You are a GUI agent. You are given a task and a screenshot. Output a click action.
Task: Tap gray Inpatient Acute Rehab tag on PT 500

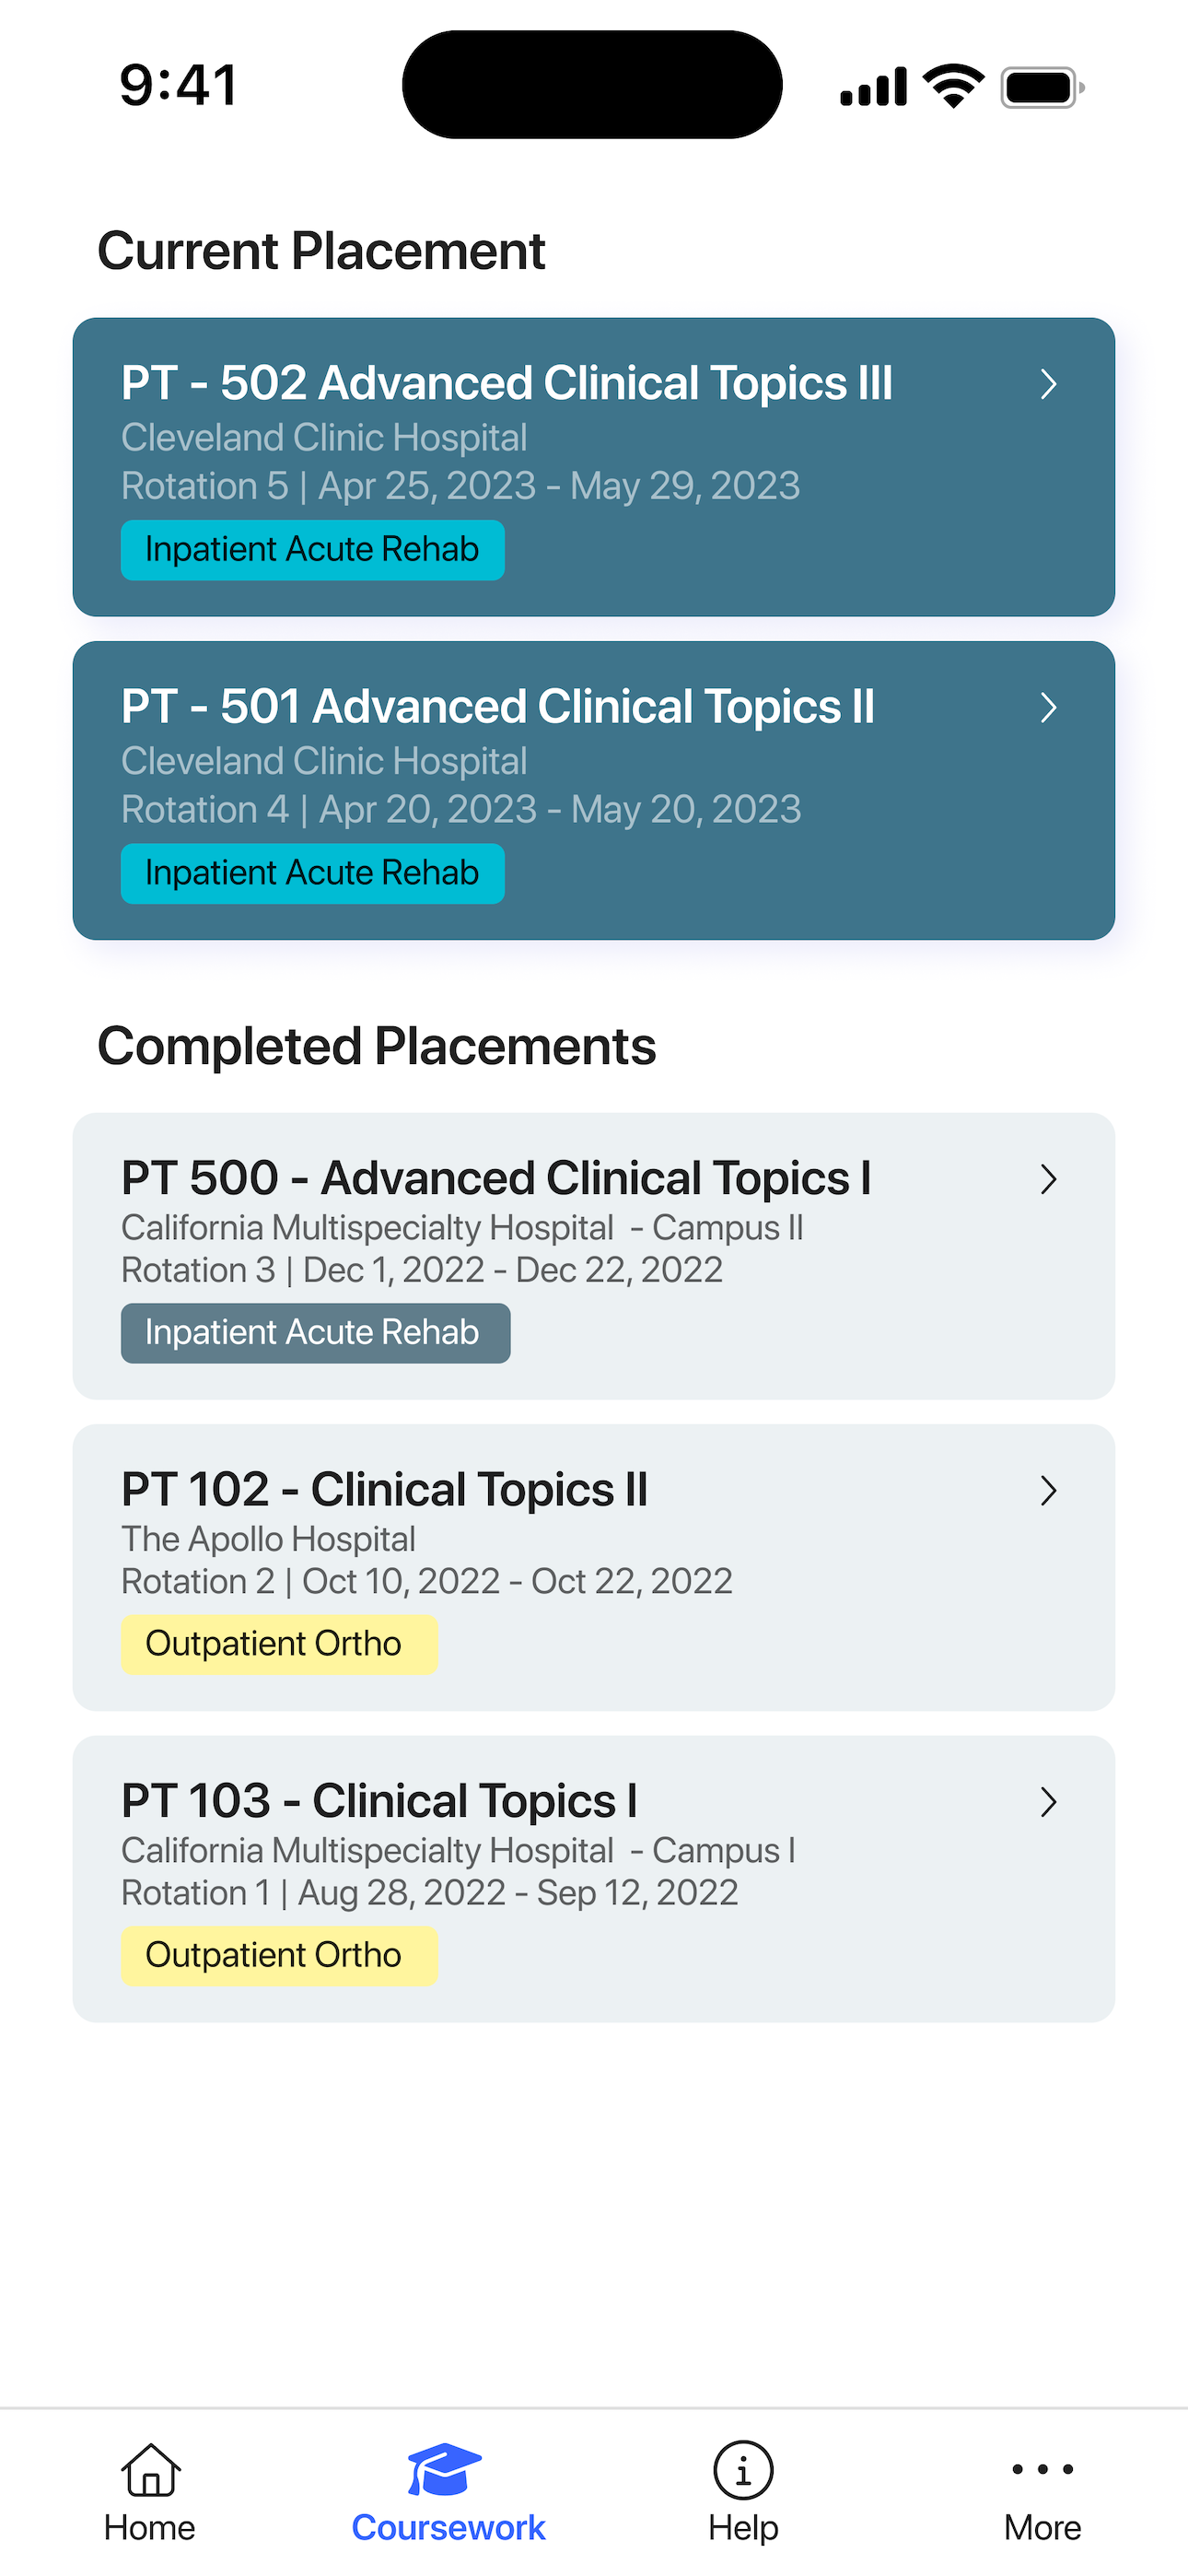pyautogui.click(x=315, y=1332)
